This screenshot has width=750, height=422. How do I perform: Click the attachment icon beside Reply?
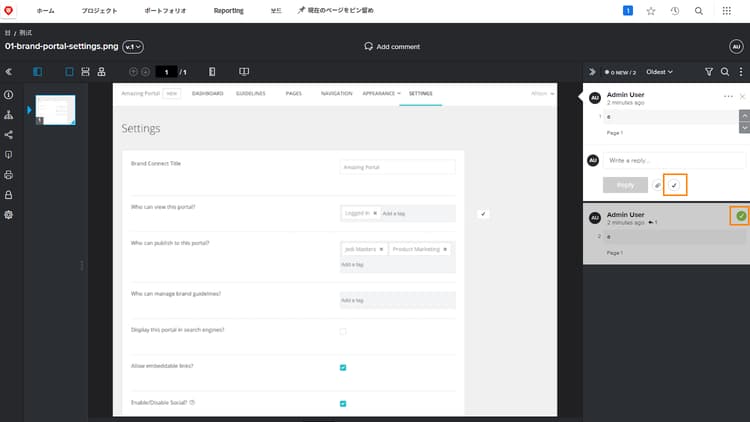pyautogui.click(x=658, y=185)
